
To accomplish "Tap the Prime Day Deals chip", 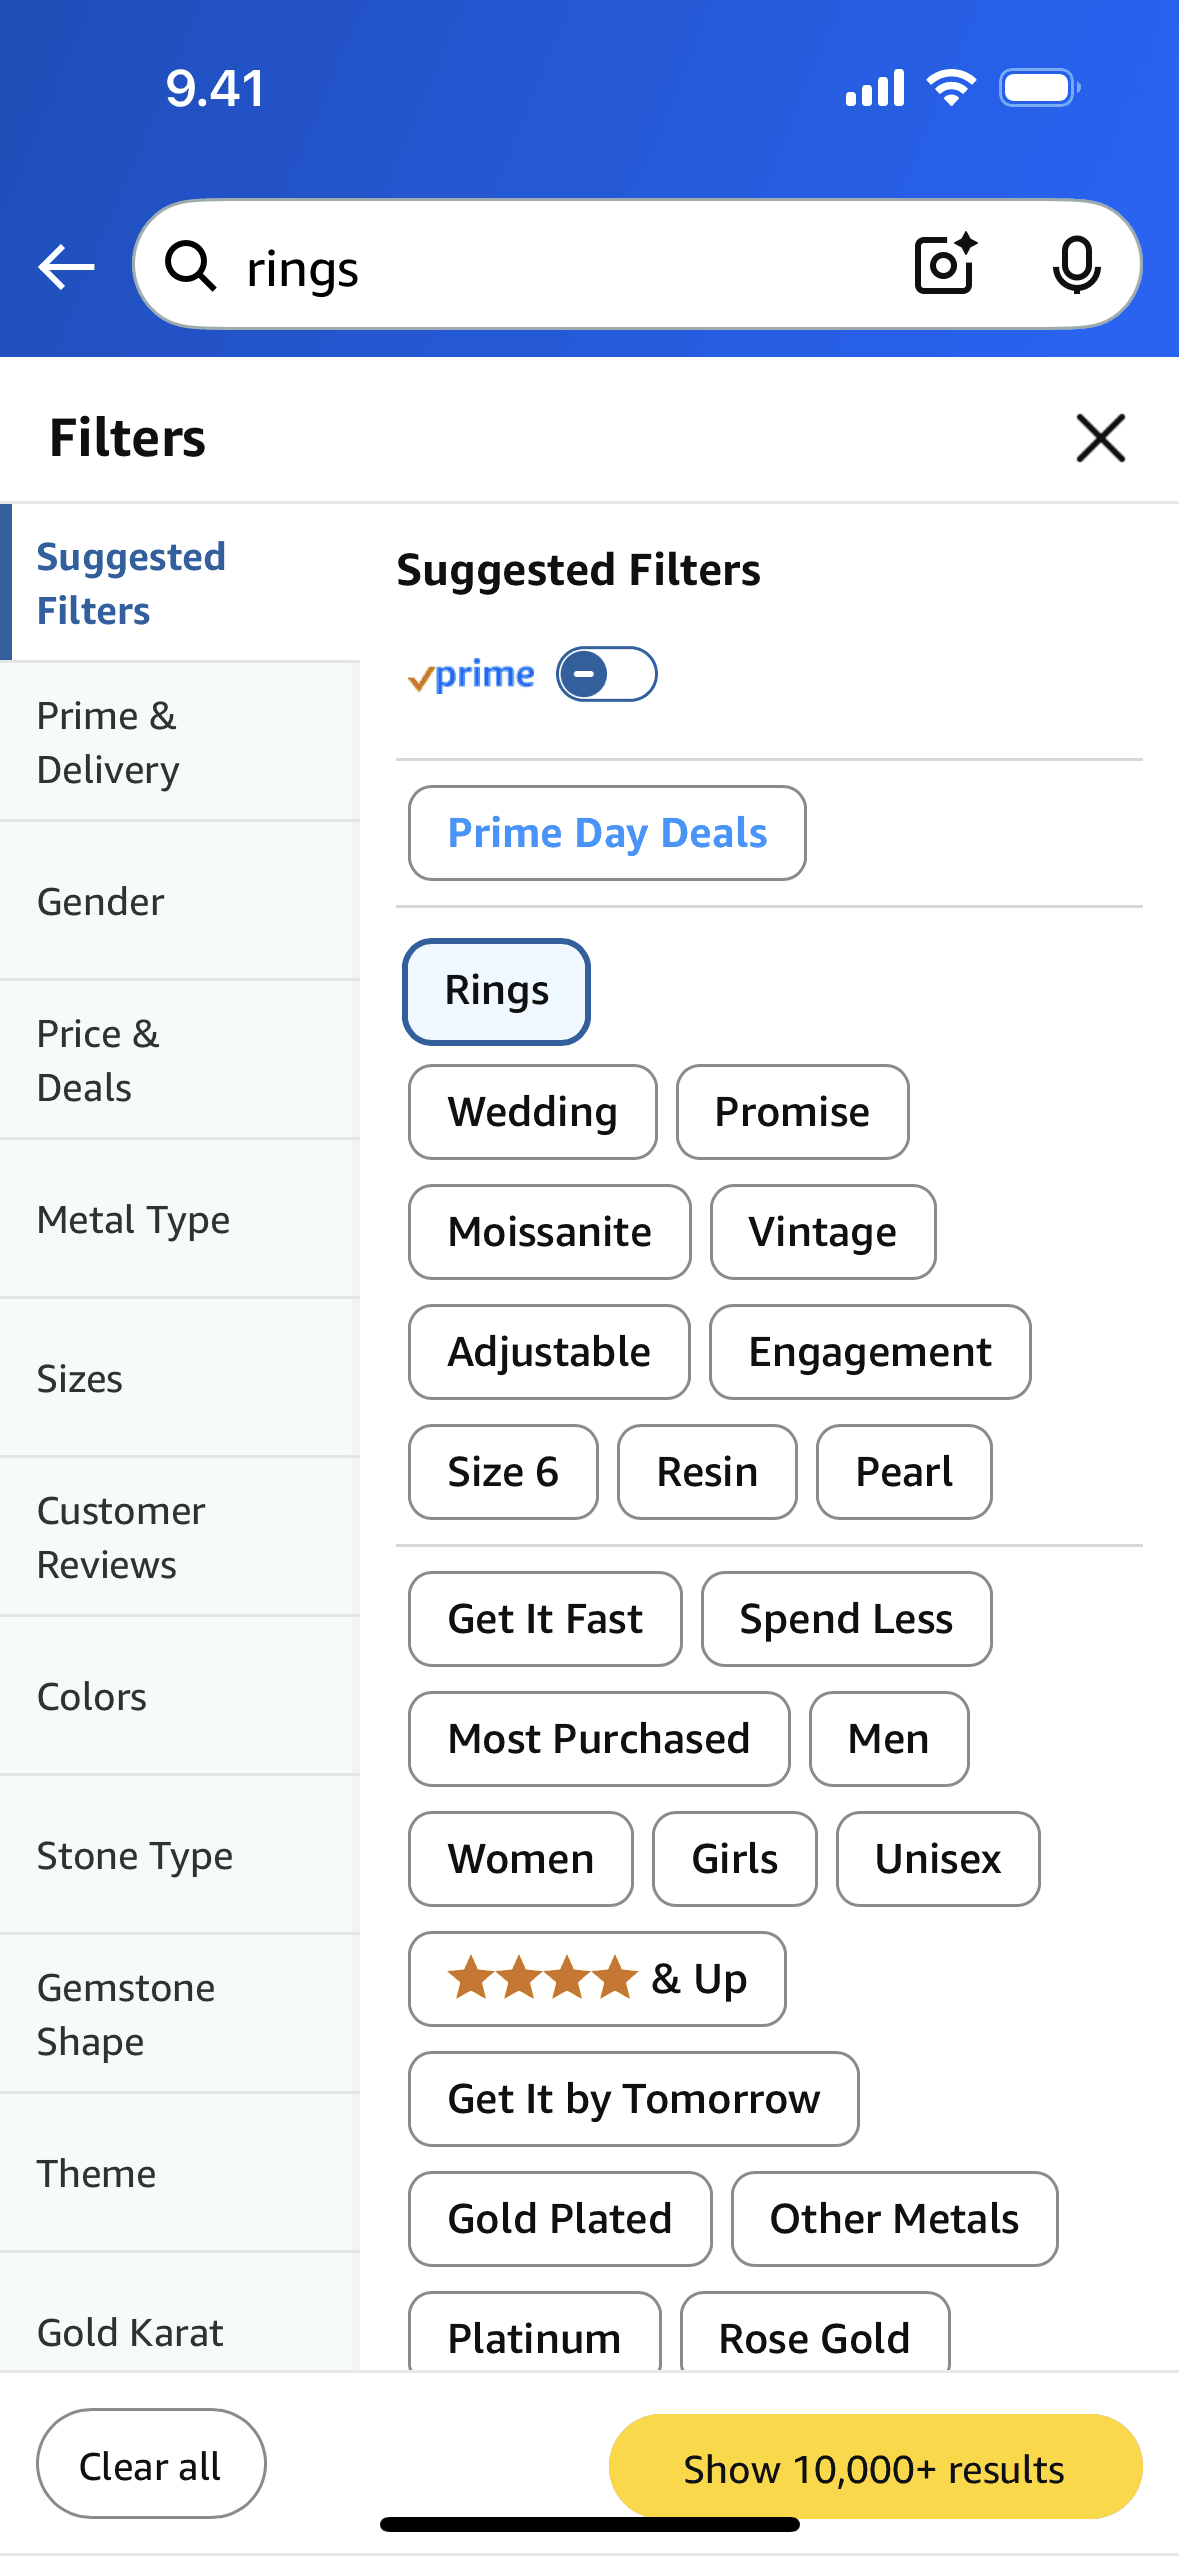I will click(x=607, y=833).
